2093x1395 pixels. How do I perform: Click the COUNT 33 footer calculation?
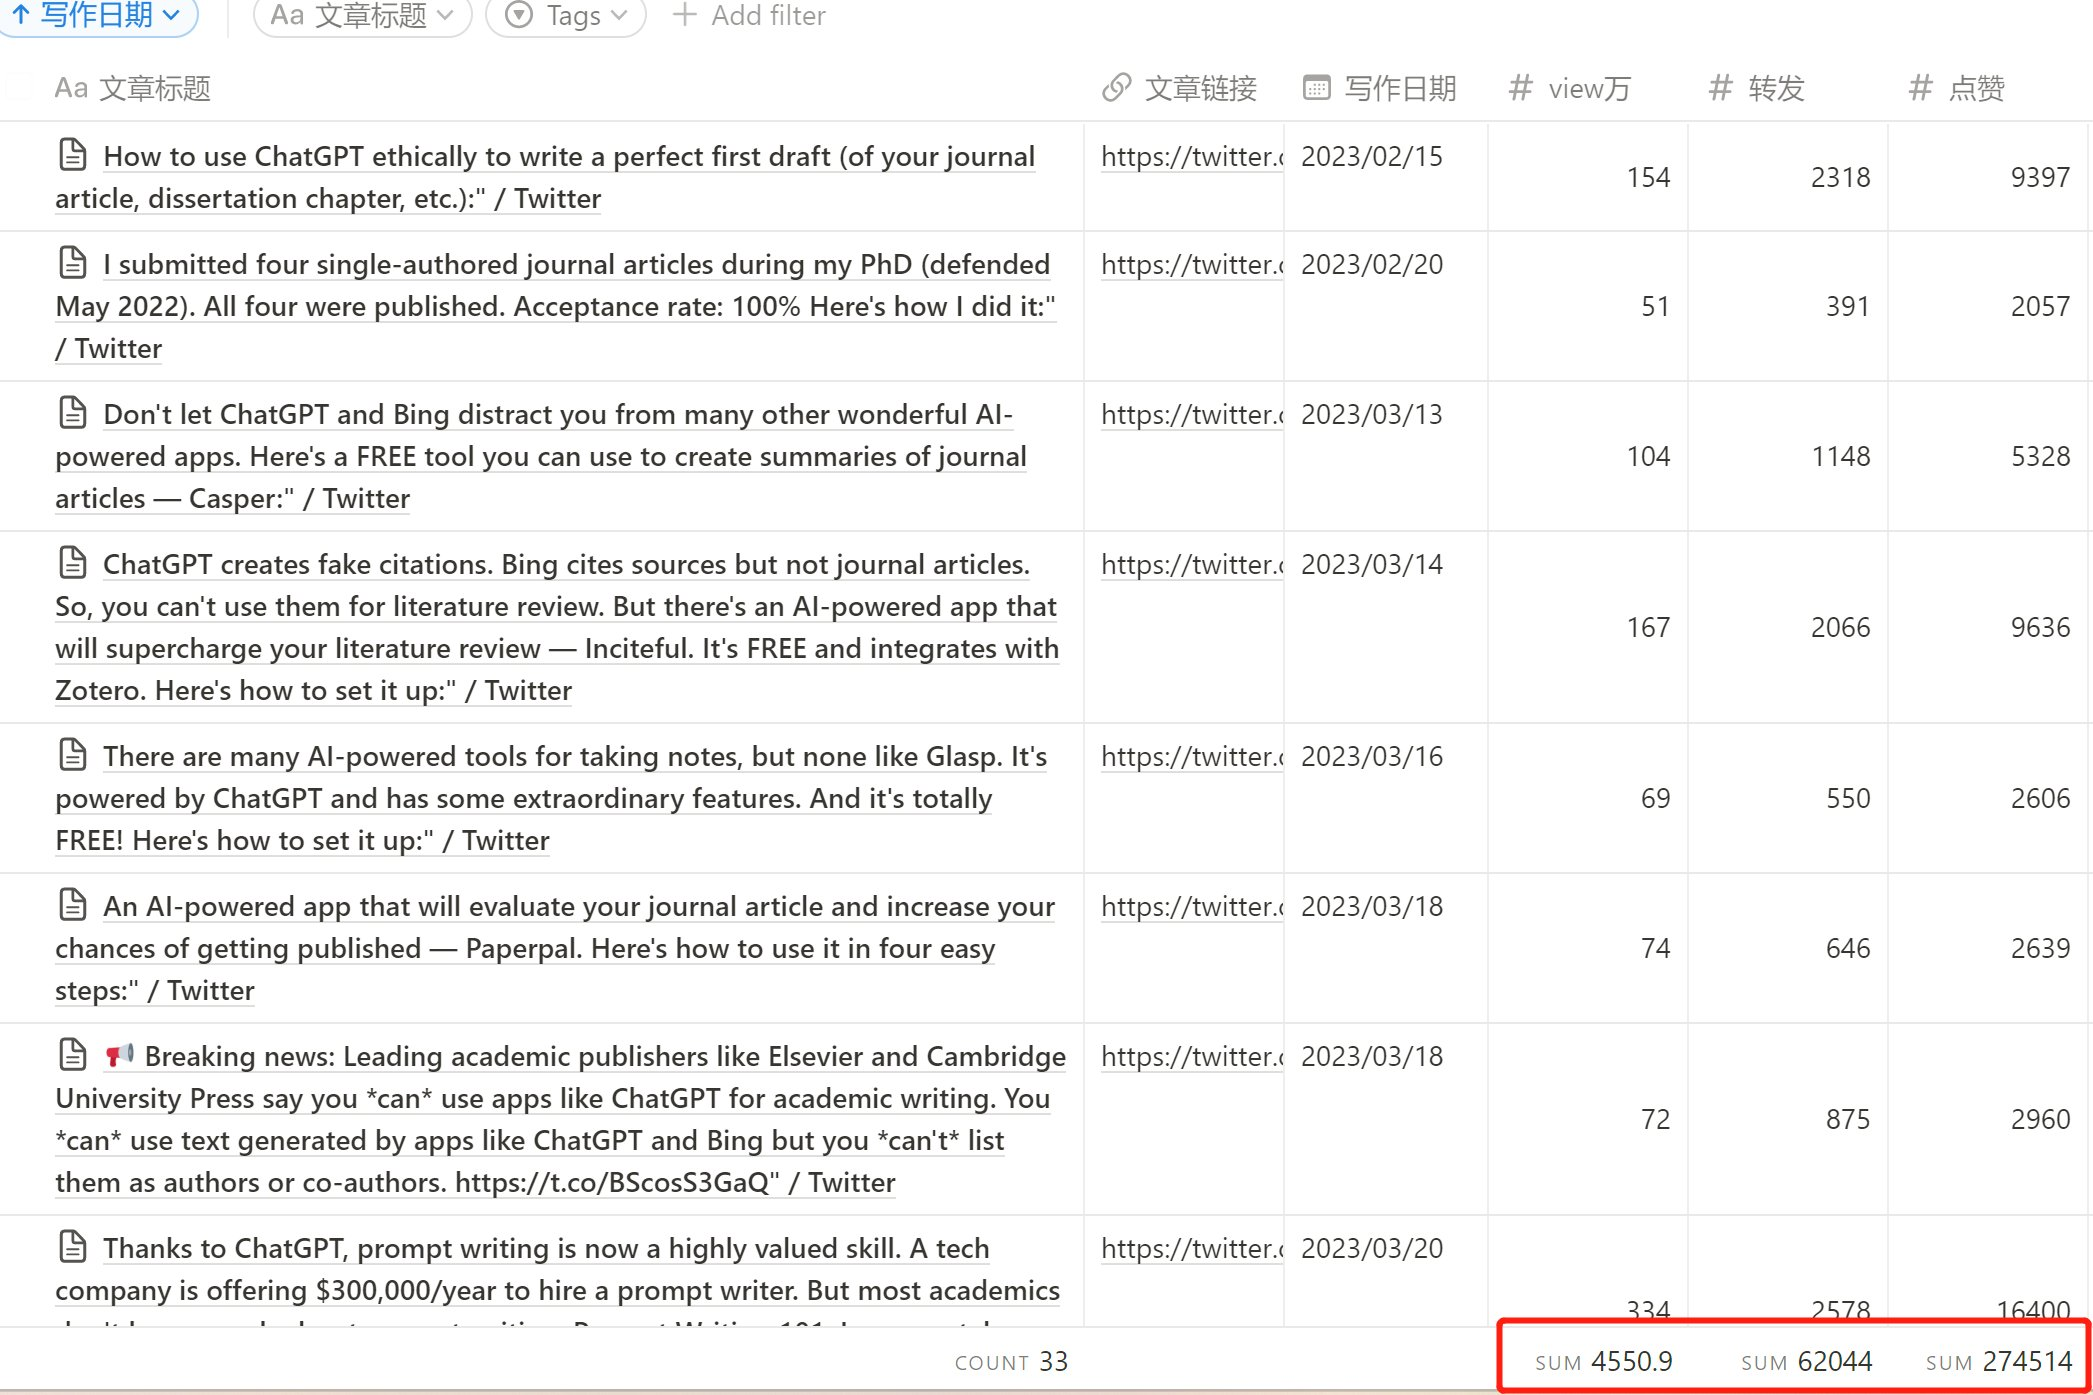point(1011,1361)
